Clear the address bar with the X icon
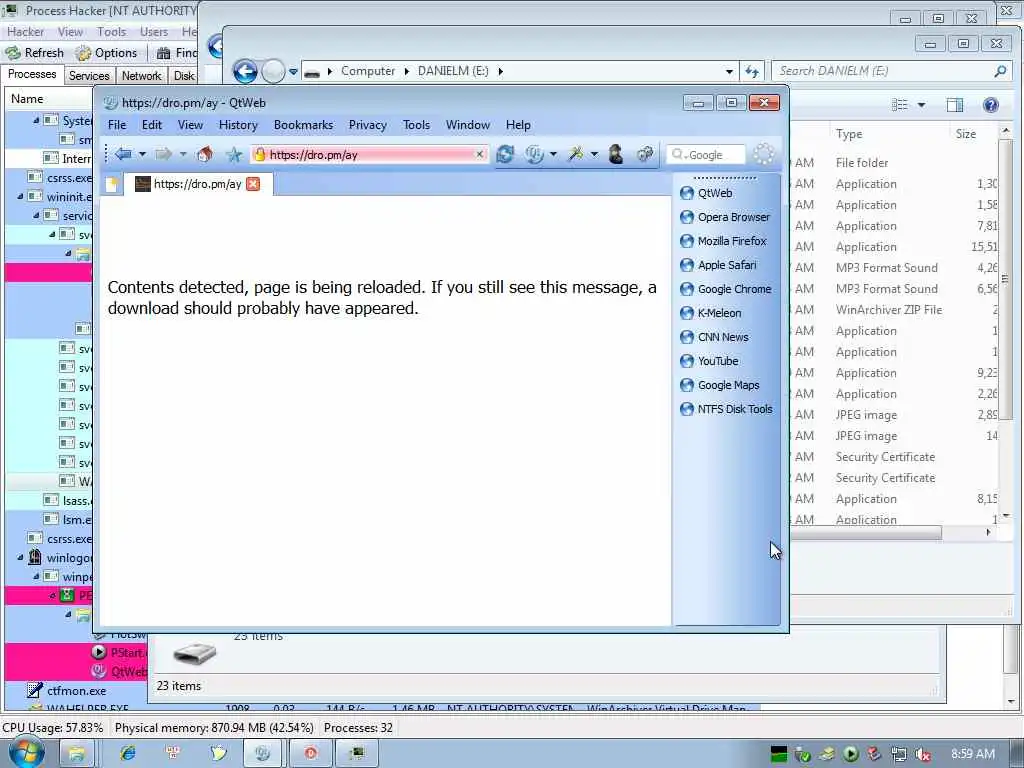The width and height of the screenshot is (1024, 768). tap(479, 154)
